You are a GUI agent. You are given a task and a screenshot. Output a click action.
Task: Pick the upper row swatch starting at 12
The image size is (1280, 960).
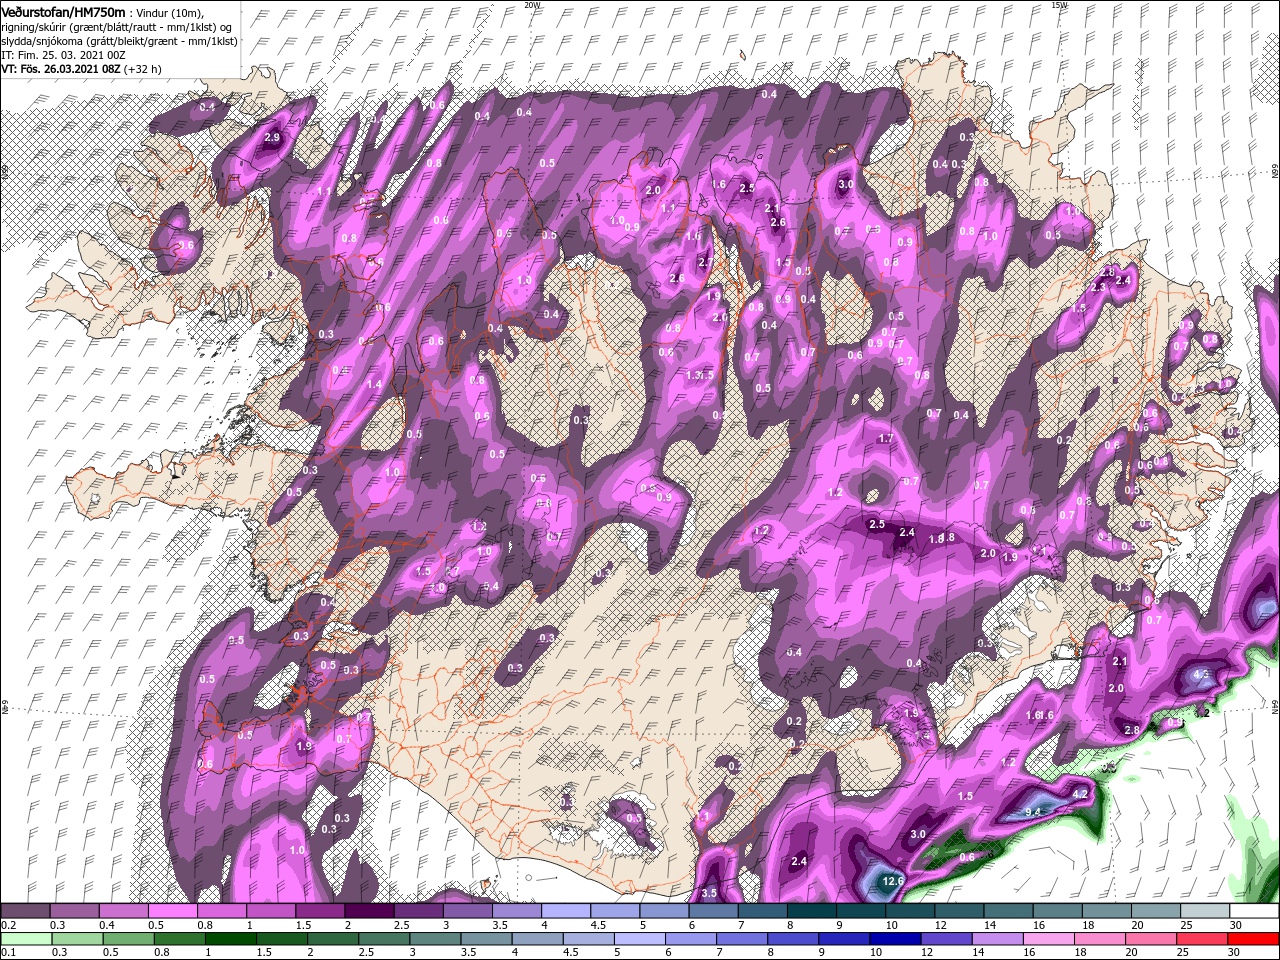[x=959, y=911]
